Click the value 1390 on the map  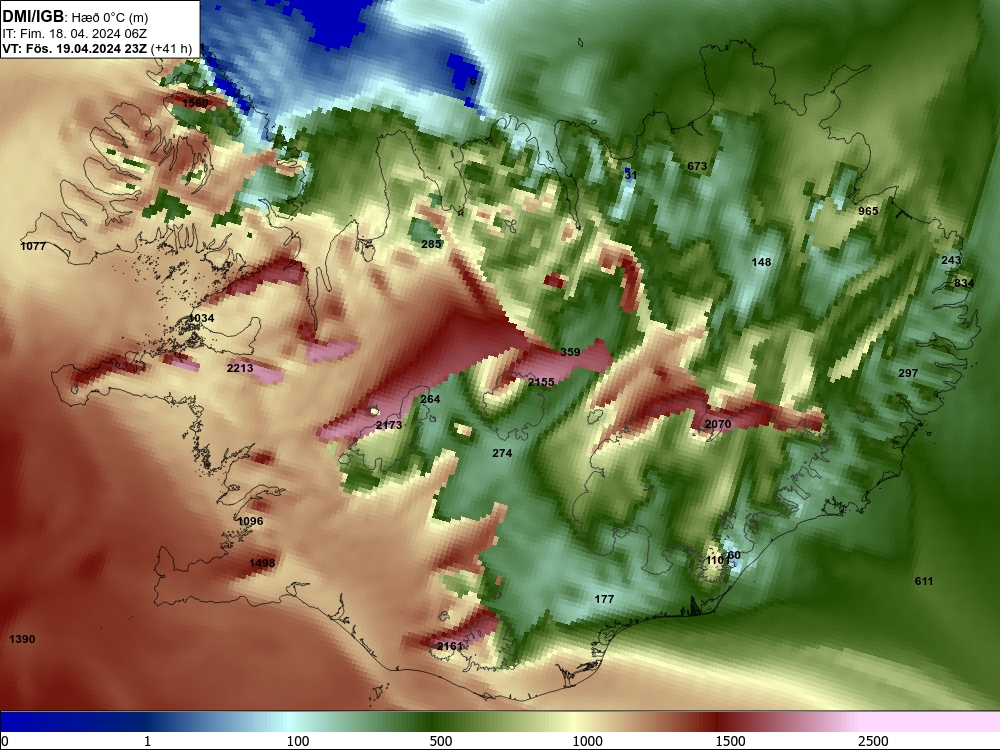(x=22, y=639)
